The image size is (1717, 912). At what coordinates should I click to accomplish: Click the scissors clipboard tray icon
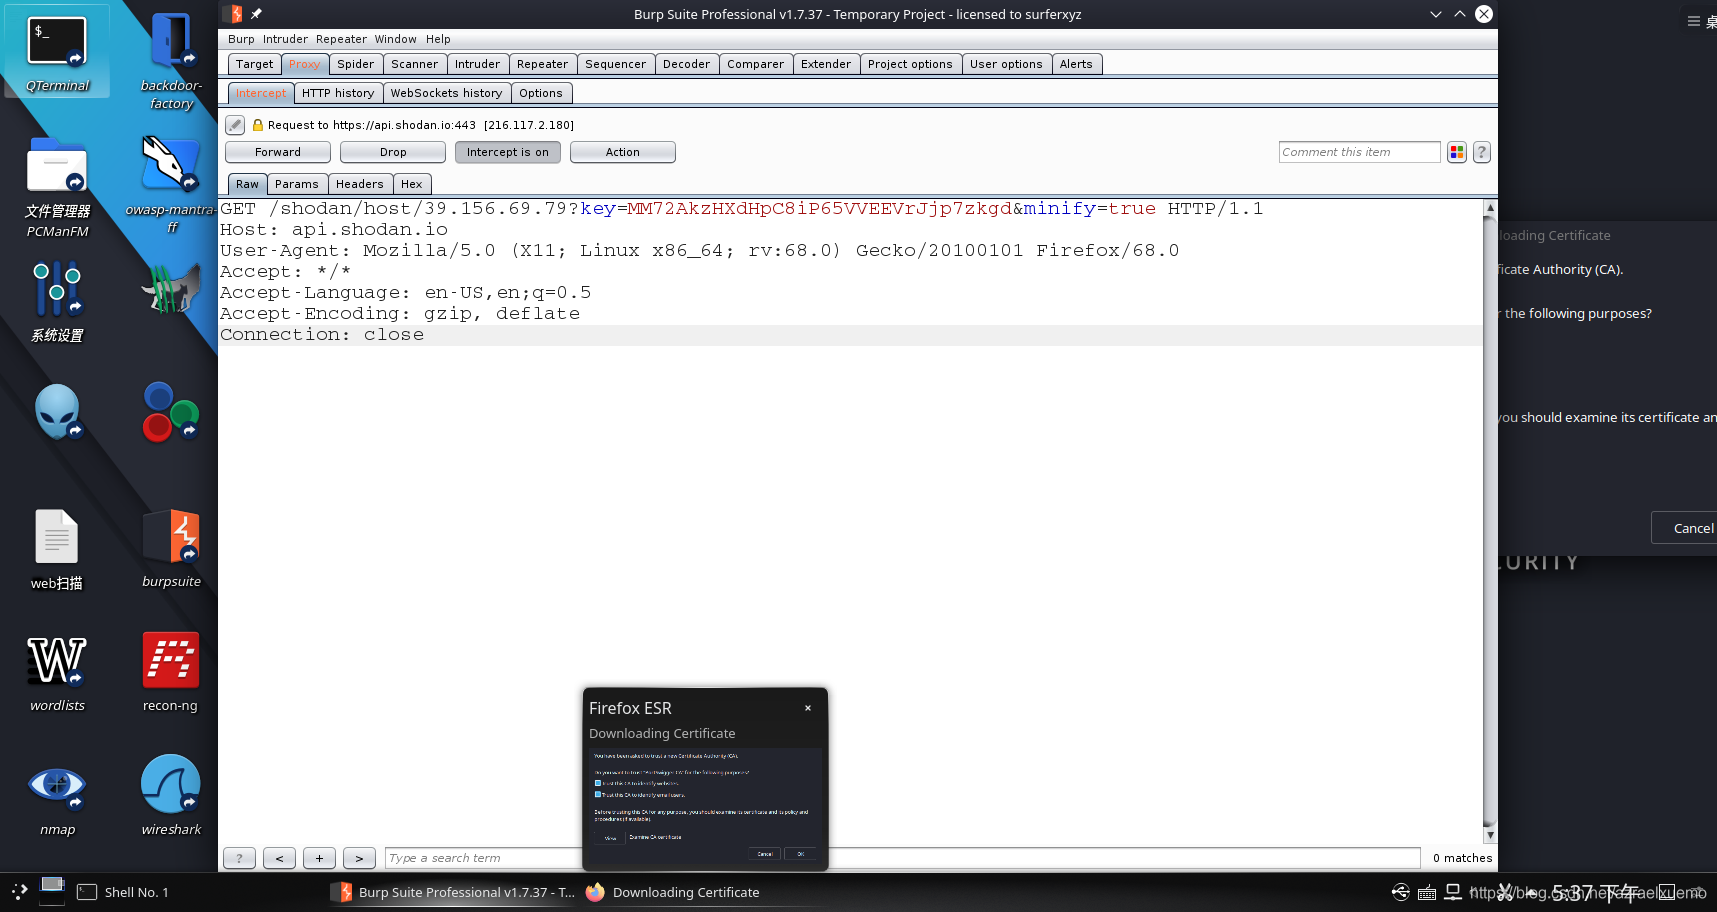(1505, 892)
